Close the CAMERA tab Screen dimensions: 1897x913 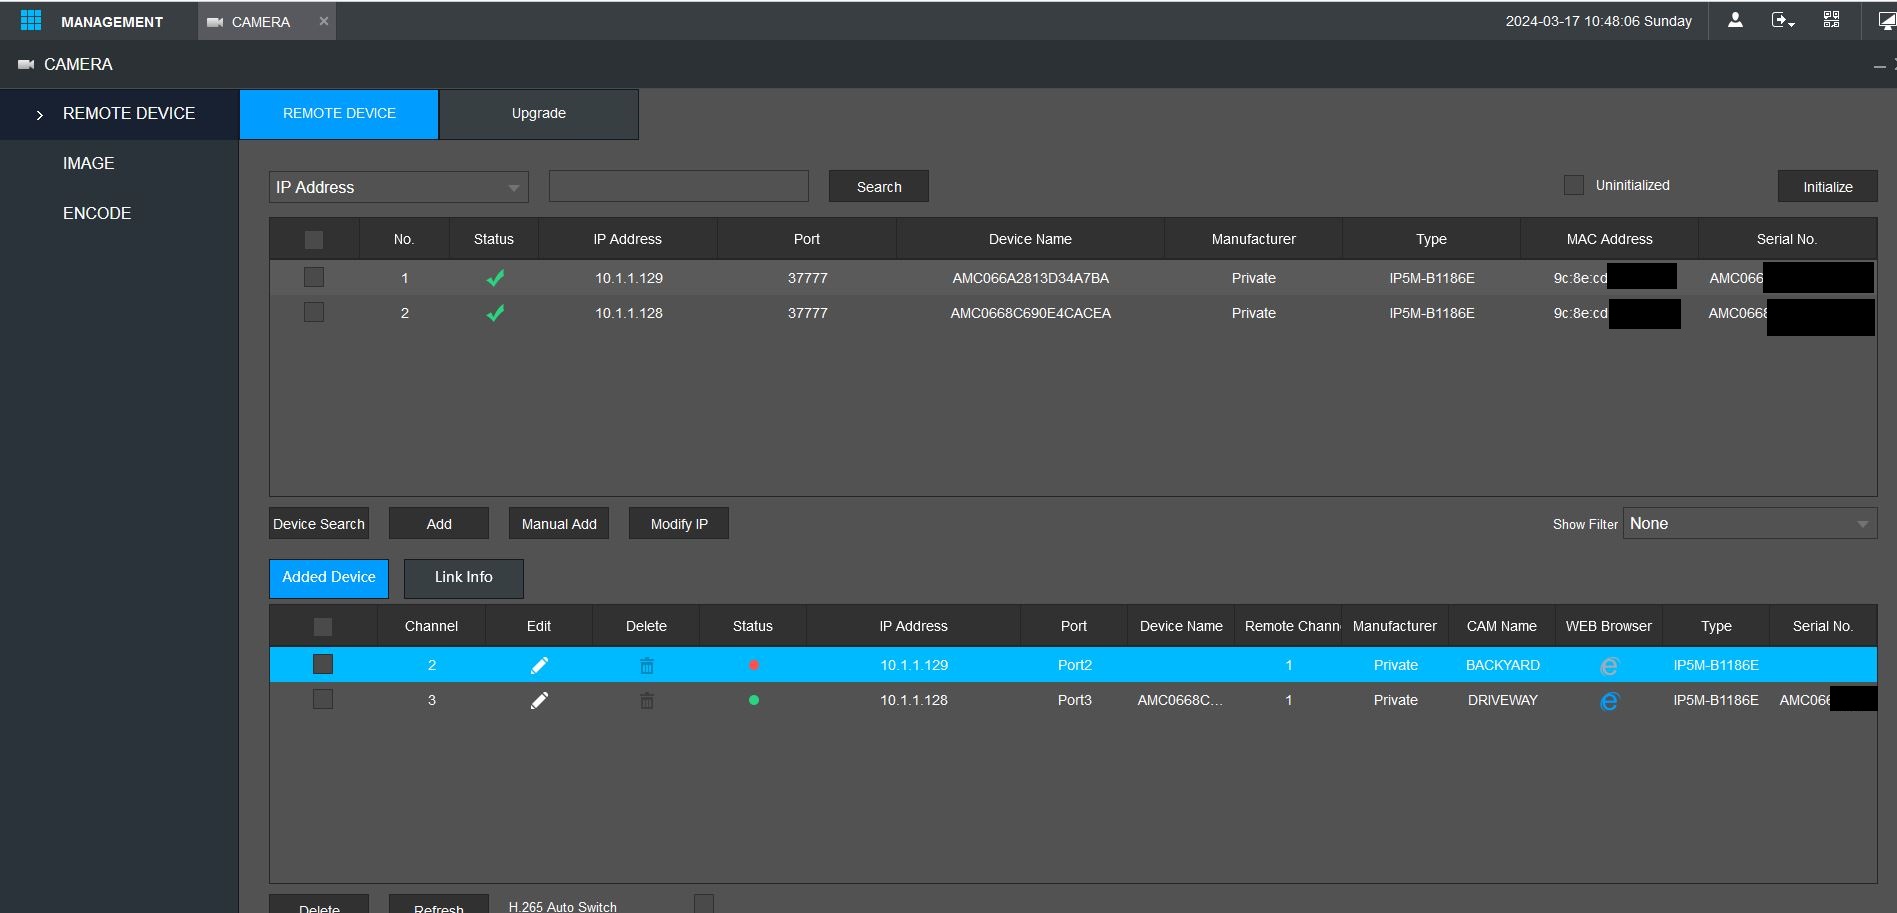pyautogui.click(x=323, y=21)
